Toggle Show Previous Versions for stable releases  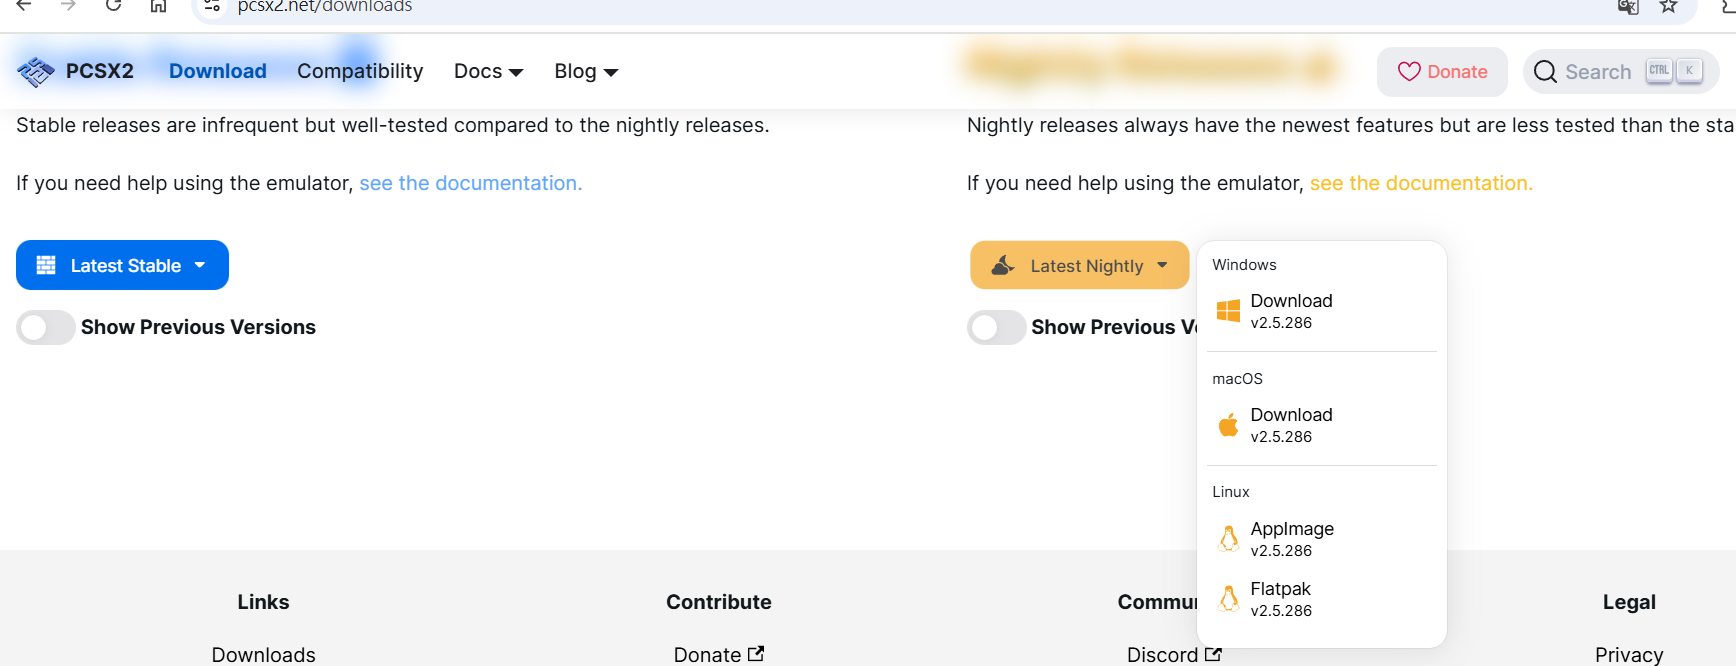46,328
